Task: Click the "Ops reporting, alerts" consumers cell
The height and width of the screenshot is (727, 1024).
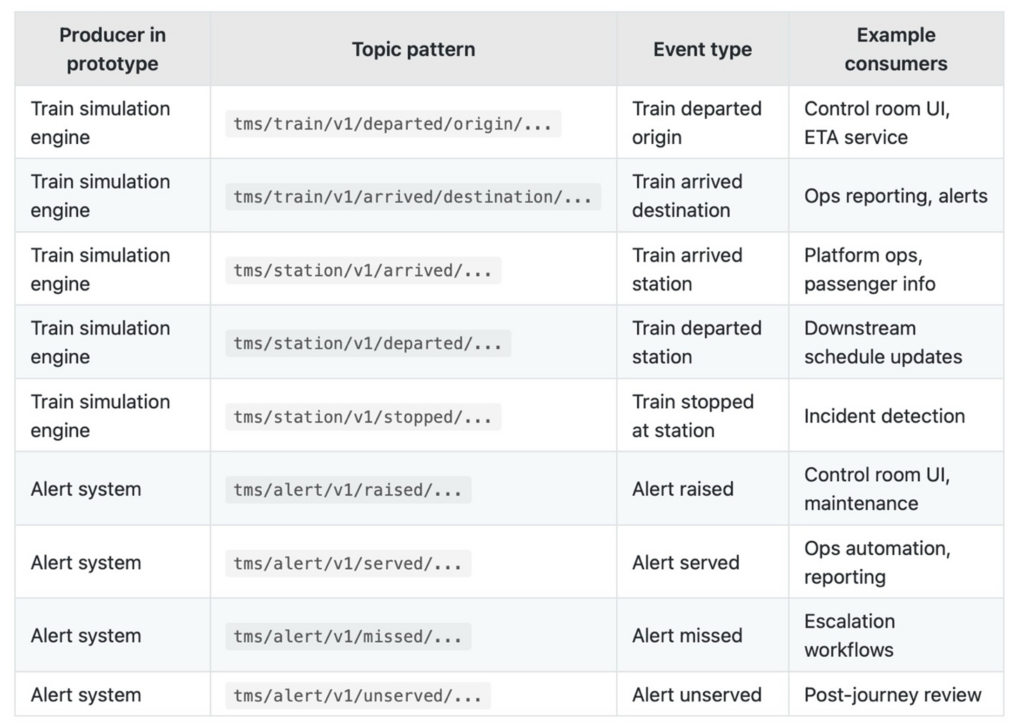Action: coord(895,196)
